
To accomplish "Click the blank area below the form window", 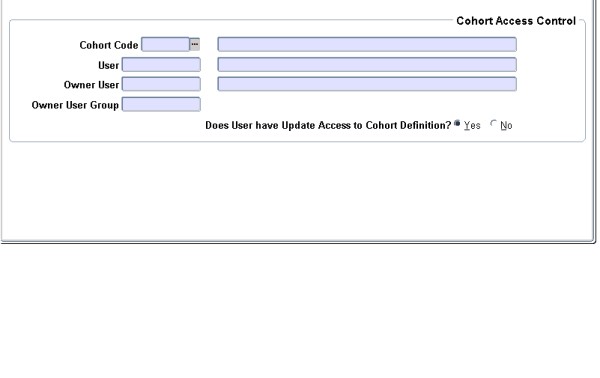I will pos(298,310).
